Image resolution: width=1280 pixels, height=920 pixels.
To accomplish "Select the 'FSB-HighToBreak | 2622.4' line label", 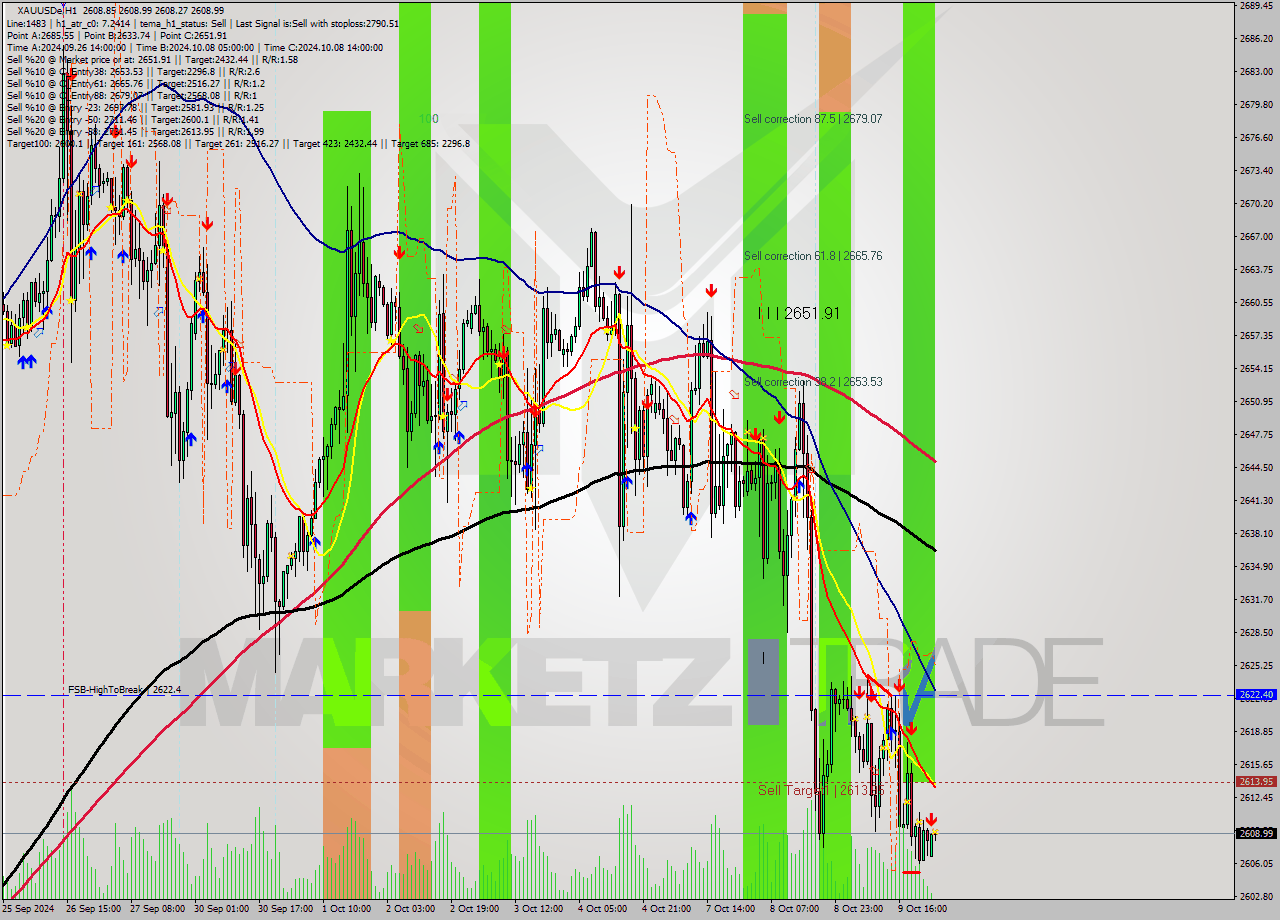I will 125,689.
